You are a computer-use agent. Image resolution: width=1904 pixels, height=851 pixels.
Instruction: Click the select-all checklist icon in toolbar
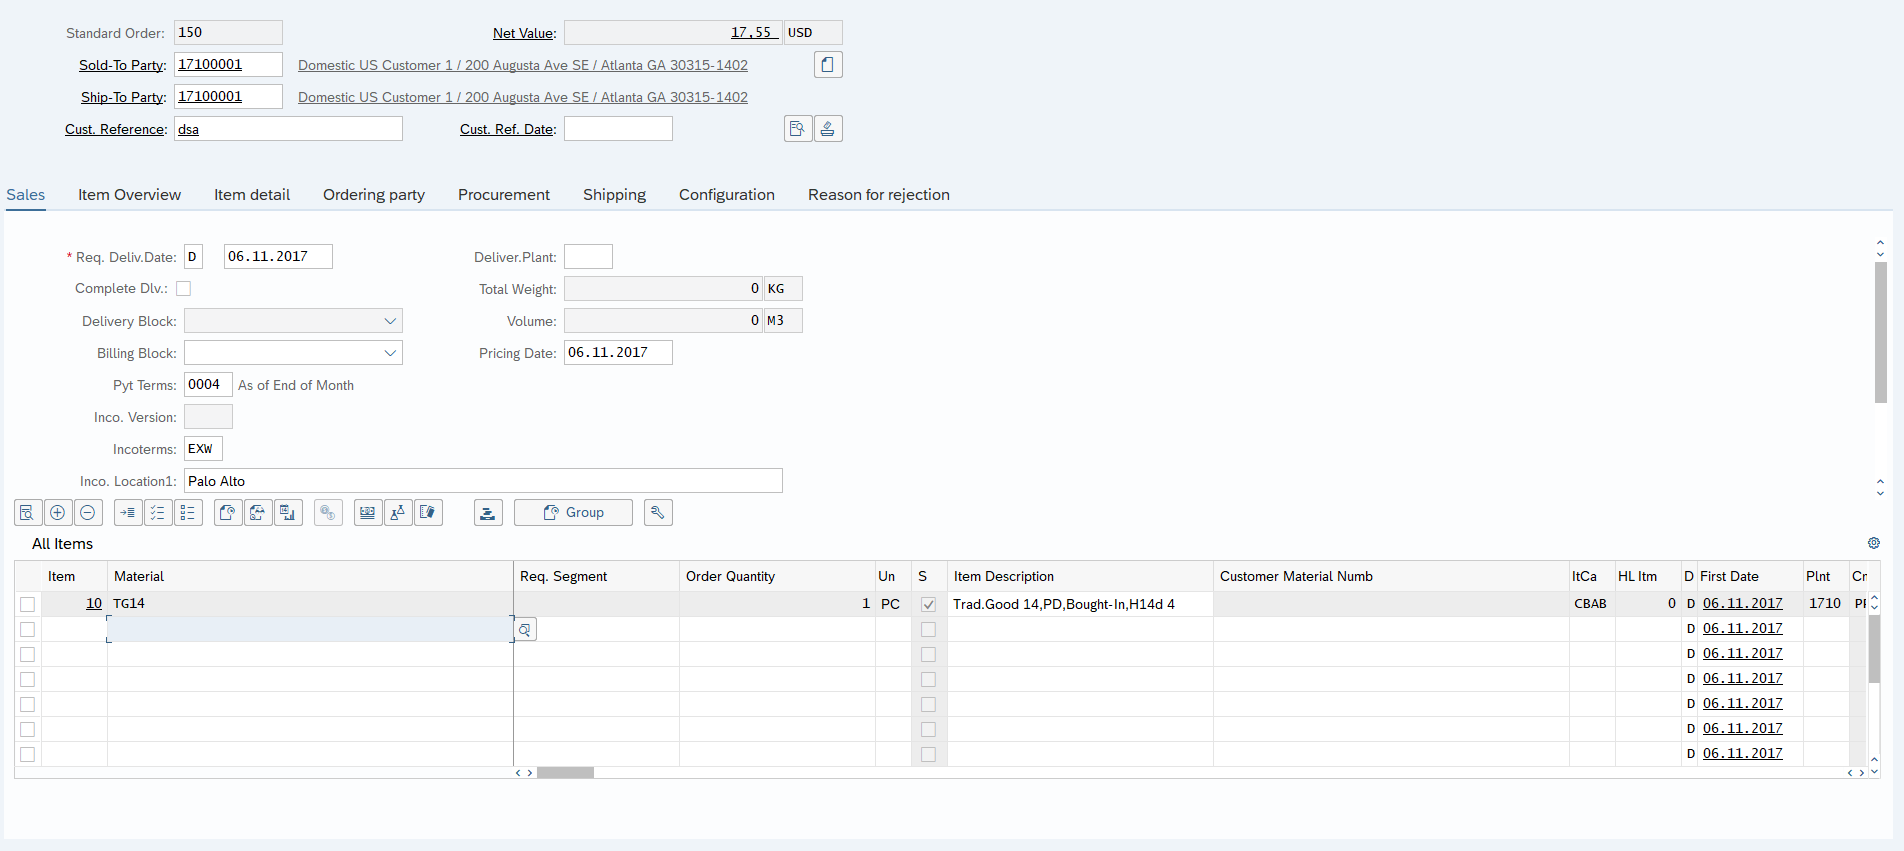point(158,513)
